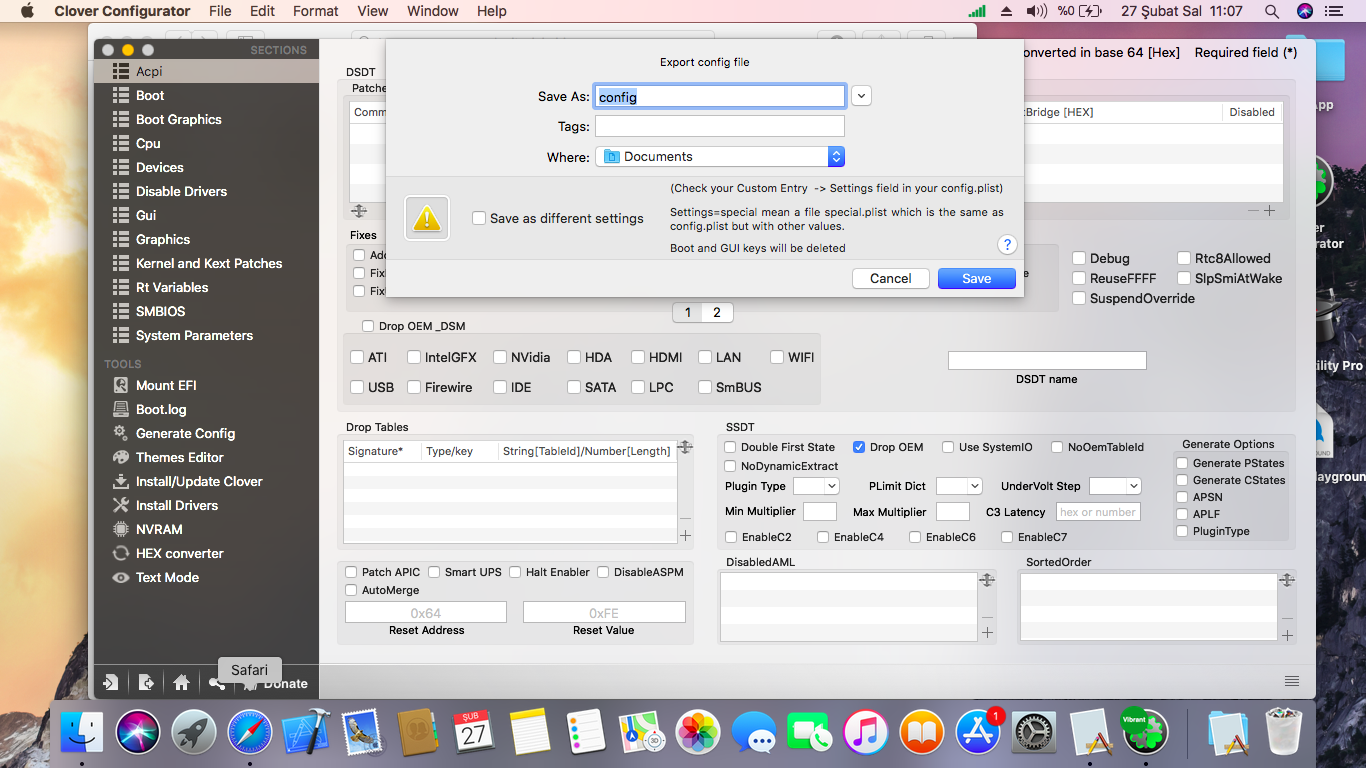Viewport: 1366px width, 768px height.
Task: Click the NVRAM chip icon in sidebar
Action: coord(121,529)
